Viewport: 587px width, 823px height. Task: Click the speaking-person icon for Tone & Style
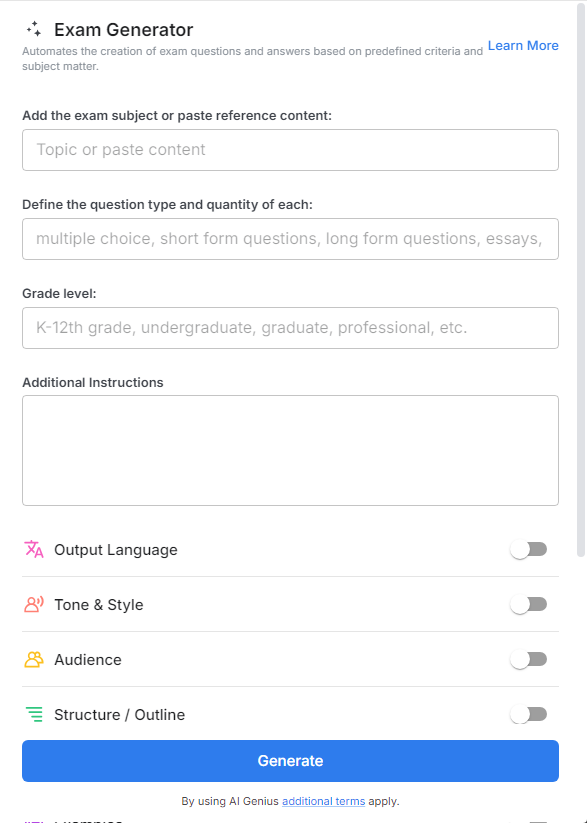click(33, 604)
